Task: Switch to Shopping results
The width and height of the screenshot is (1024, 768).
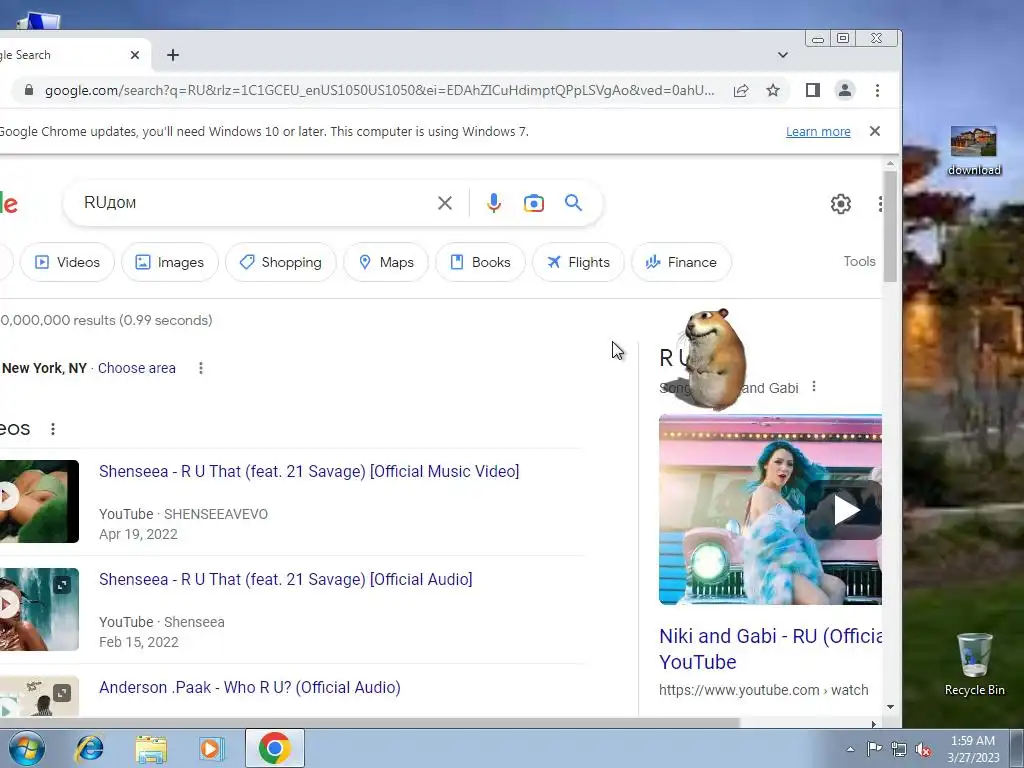Action: [281, 263]
